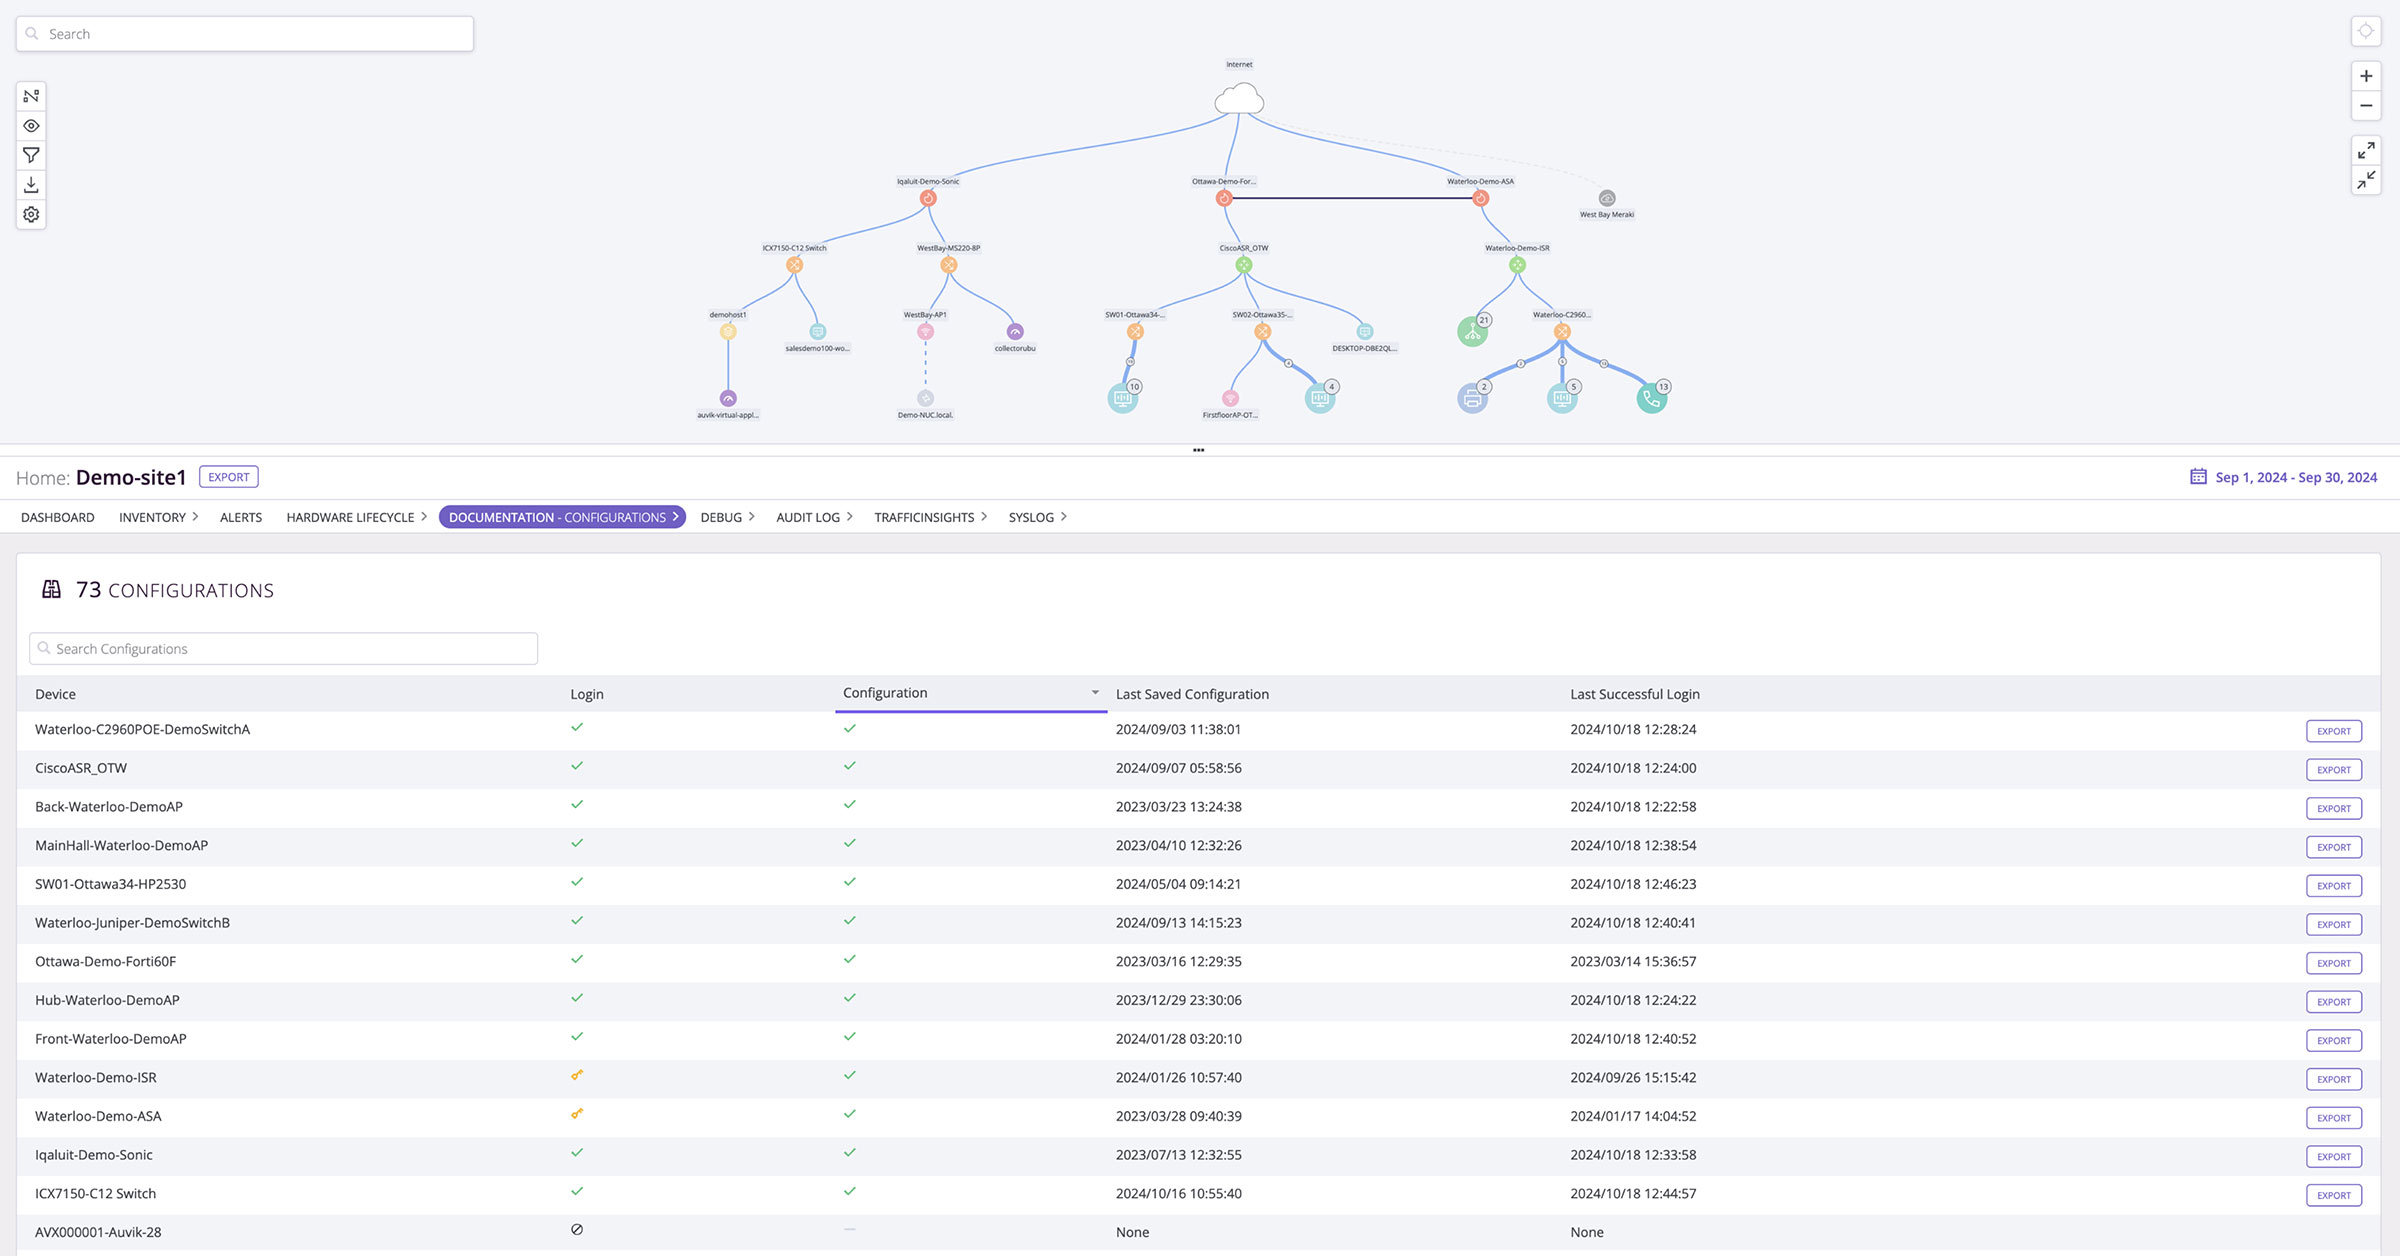This screenshot has width=2400, height=1256.
Task: Select the Internet cloud node on the map
Action: click(x=1240, y=100)
